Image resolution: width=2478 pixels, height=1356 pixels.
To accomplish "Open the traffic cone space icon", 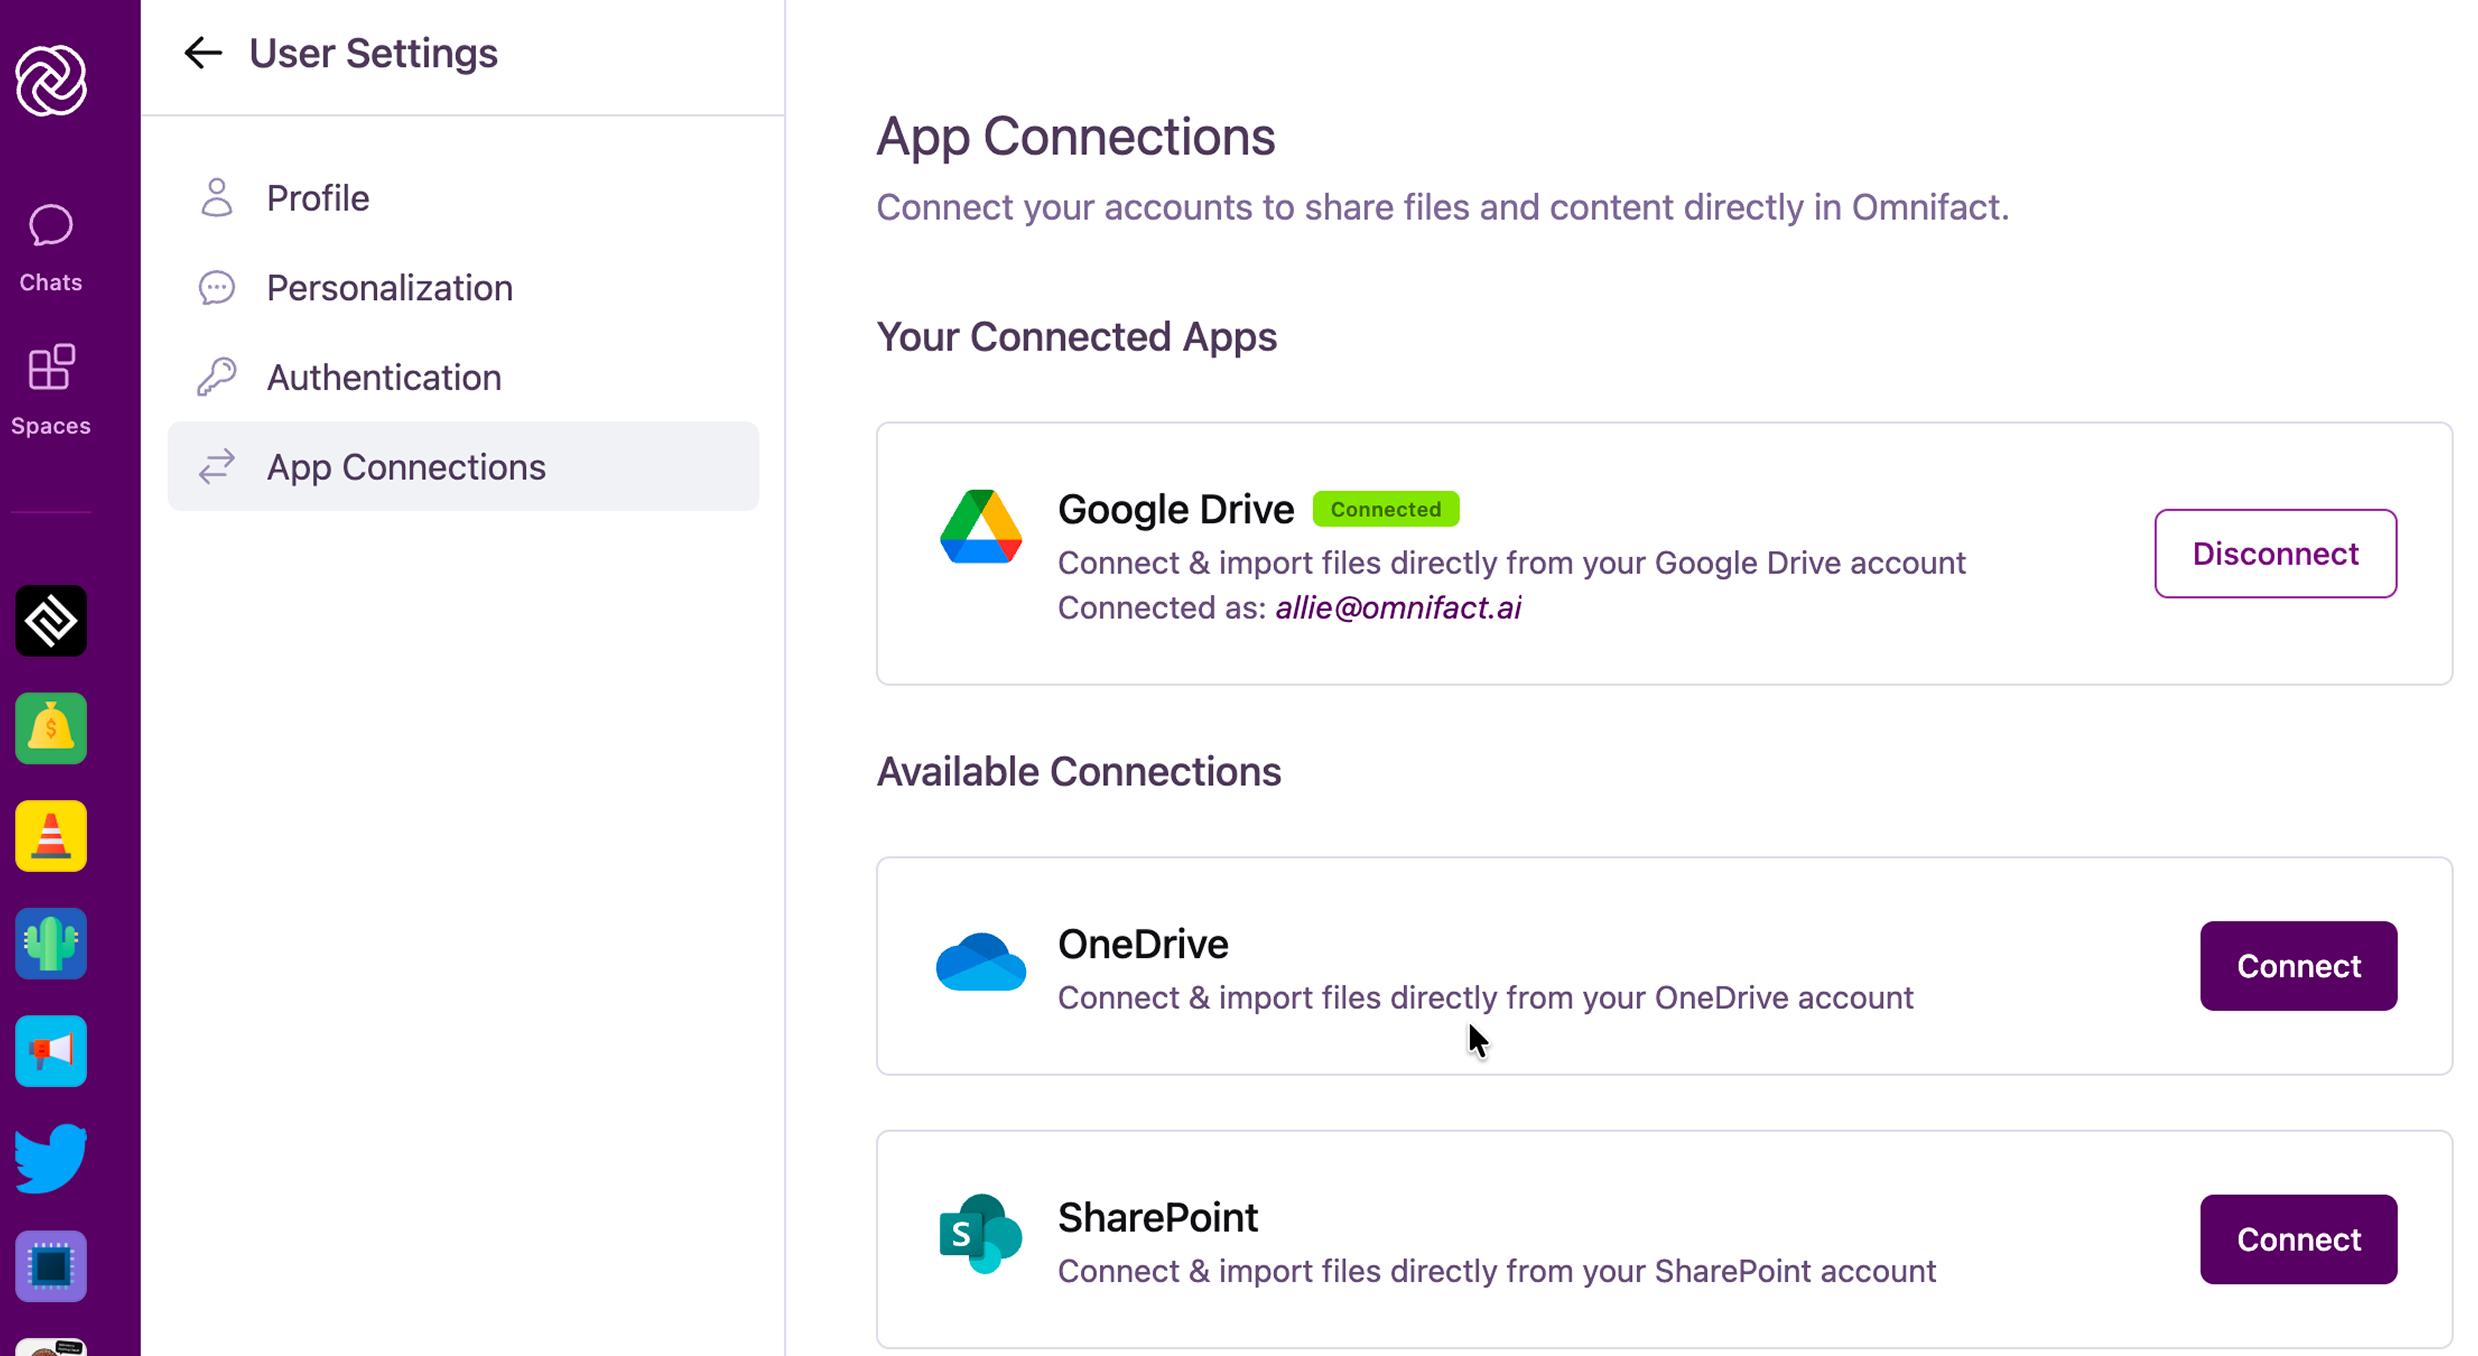I will 51,836.
